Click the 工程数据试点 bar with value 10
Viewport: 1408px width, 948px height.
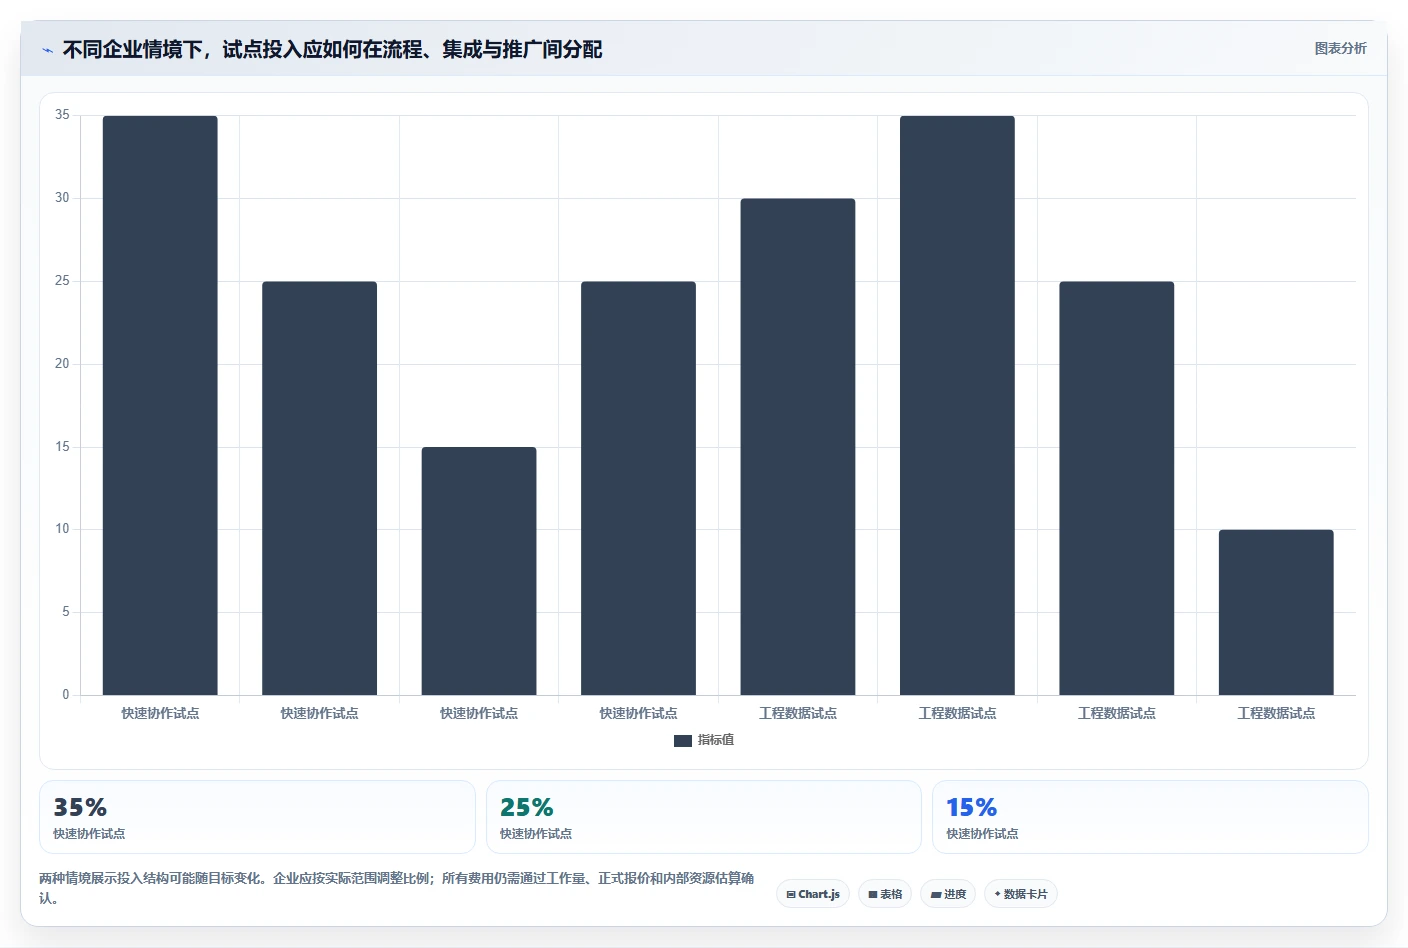1276,612
